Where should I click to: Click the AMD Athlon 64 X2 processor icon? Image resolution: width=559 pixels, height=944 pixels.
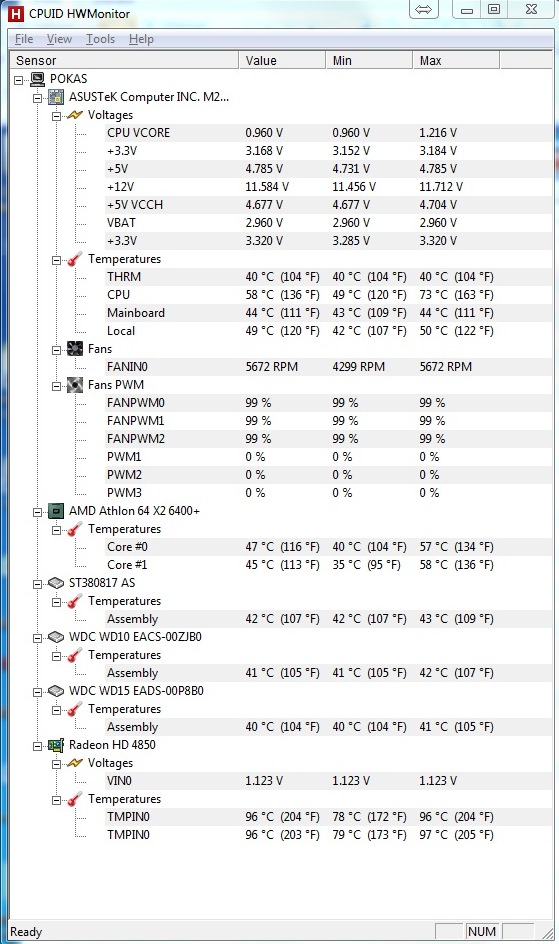tap(56, 511)
